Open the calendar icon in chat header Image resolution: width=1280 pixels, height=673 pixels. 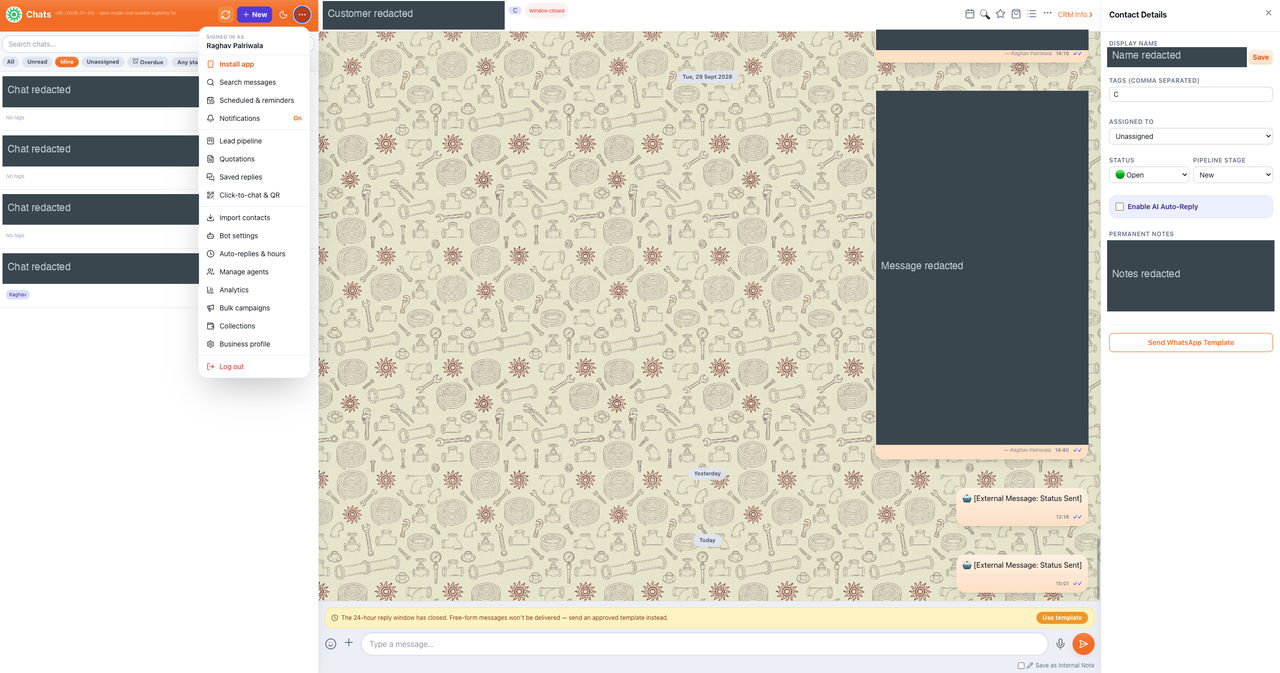point(970,14)
